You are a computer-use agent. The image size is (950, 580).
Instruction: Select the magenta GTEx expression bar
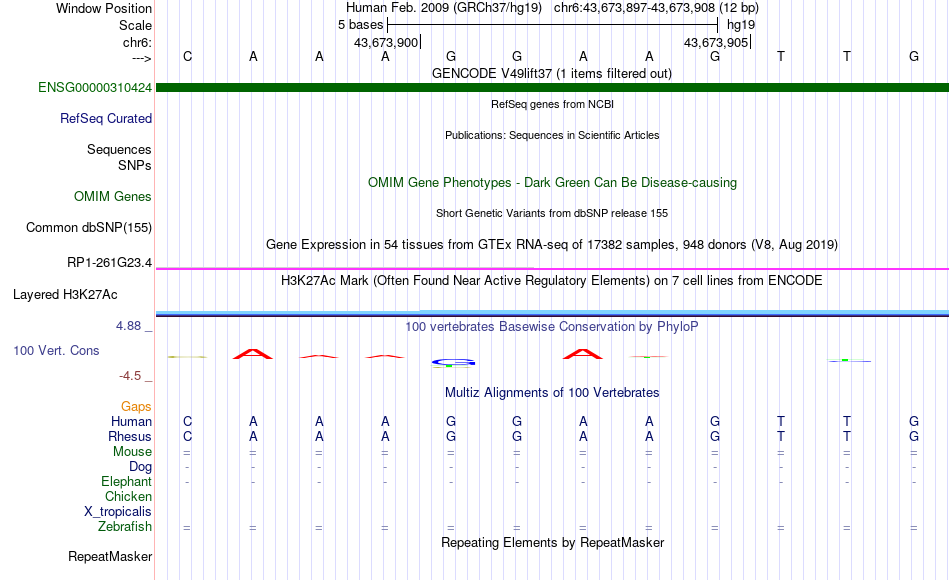552,268
